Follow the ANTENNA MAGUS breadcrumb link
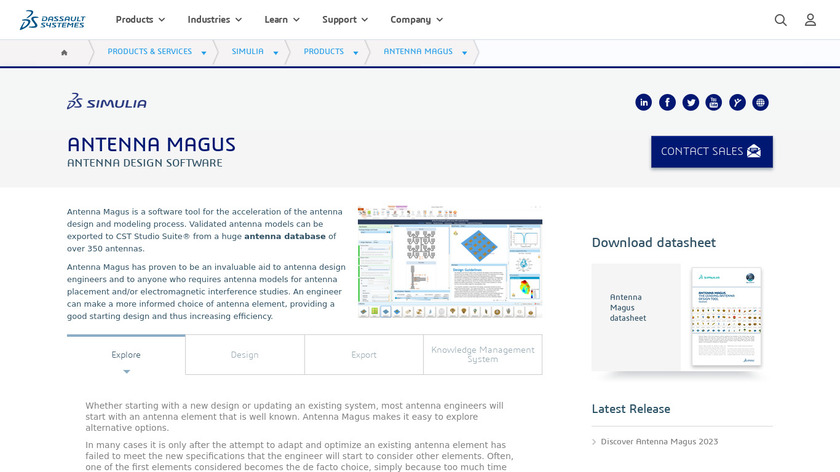 coord(418,51)
